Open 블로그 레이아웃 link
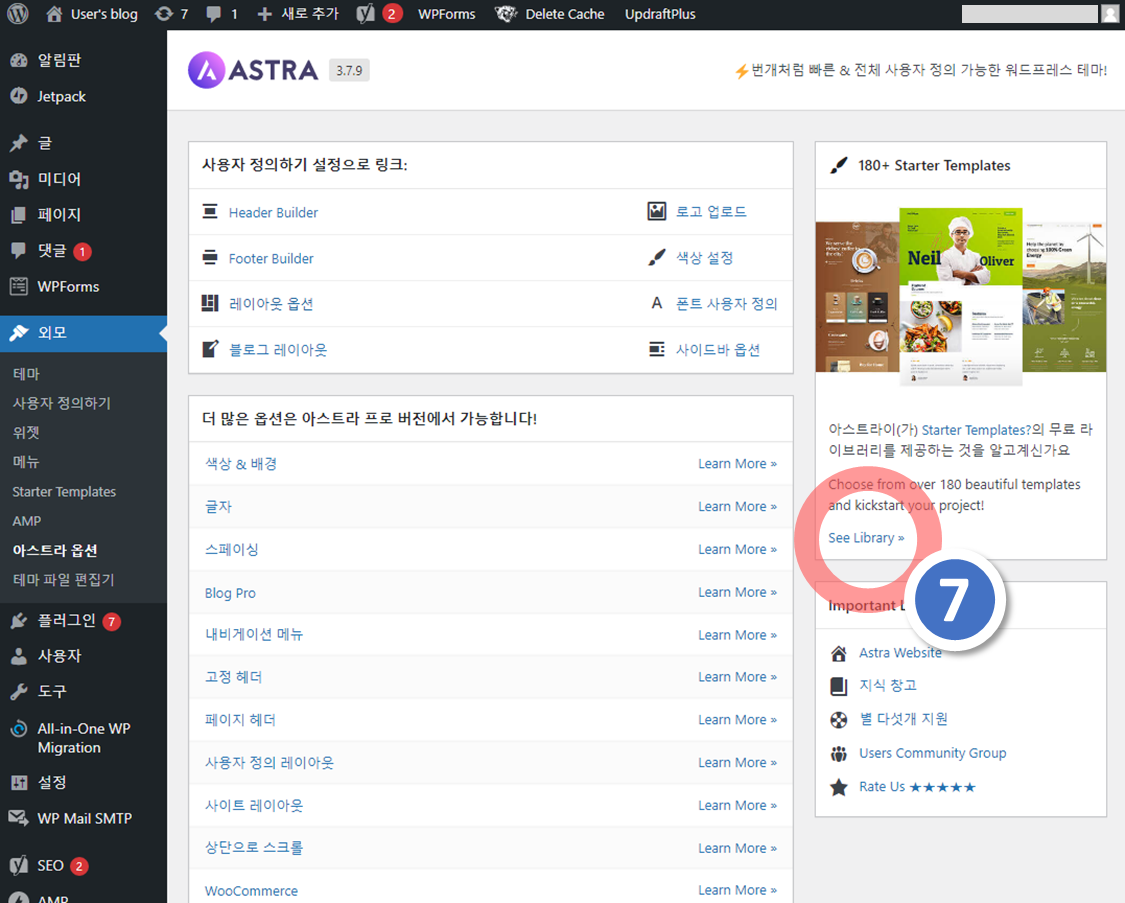 point(278,349)
